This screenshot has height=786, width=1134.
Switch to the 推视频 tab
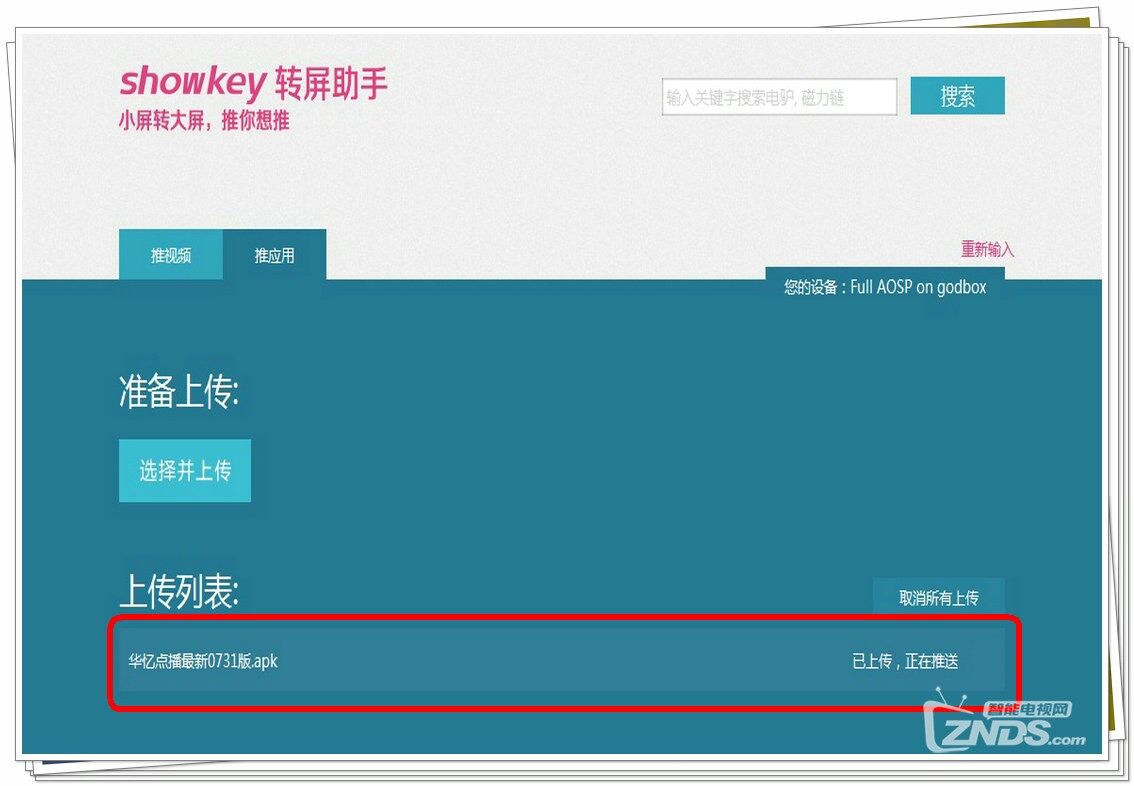(171, 255)
